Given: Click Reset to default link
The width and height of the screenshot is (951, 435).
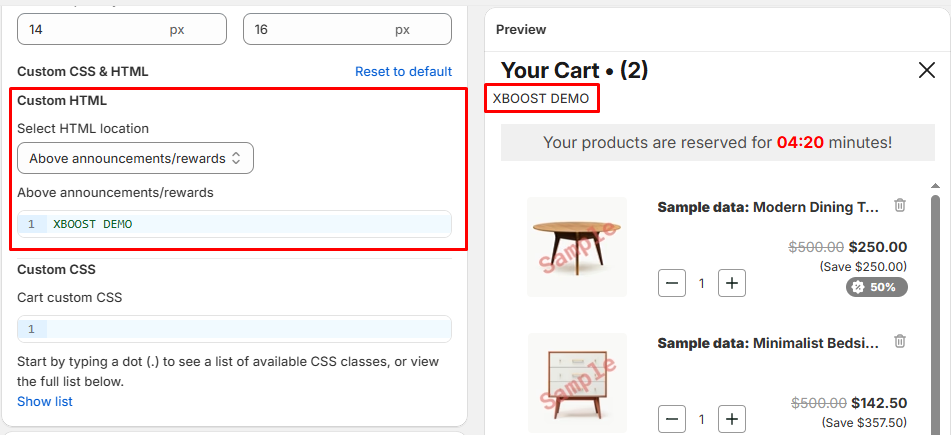Looking at the screenshot, I should pyautogui.click(x=403, y=72).
